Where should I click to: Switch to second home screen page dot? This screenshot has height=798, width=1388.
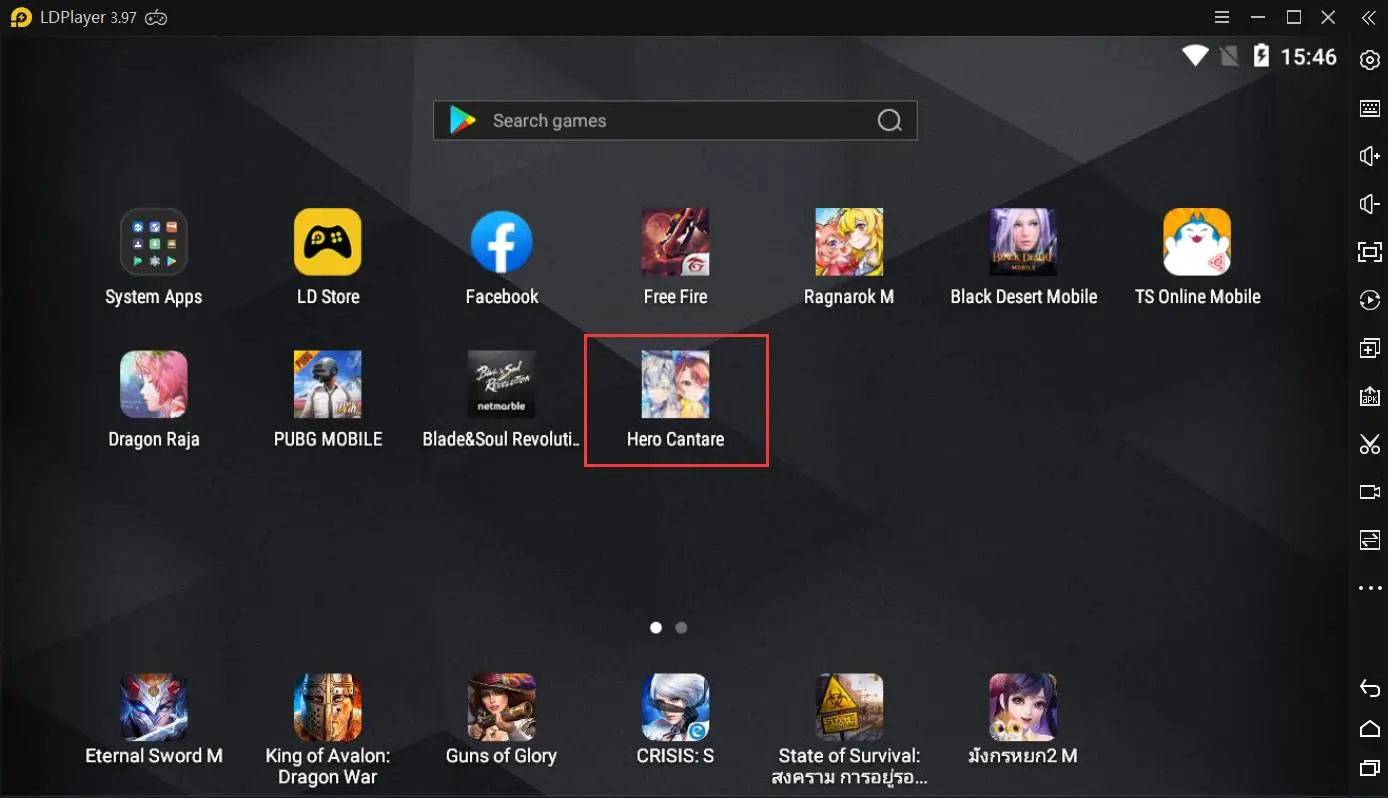point(681,628)
